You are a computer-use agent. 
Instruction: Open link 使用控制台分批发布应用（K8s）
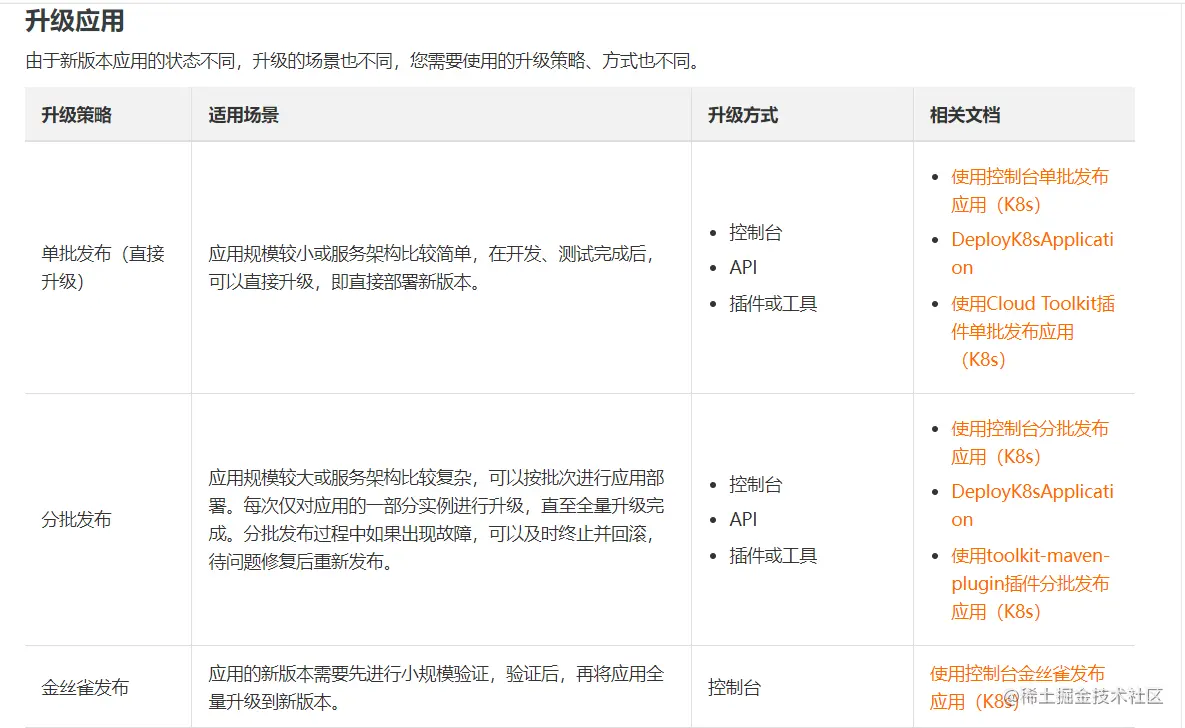tap(1029, 442)
